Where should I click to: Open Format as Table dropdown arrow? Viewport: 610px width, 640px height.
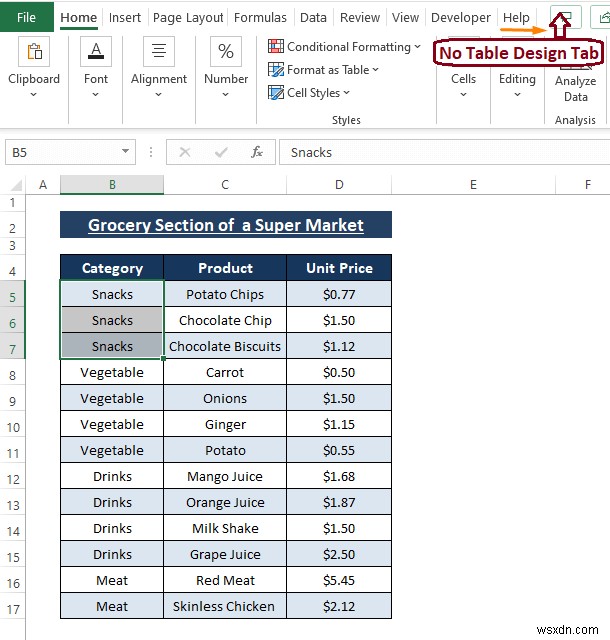point(375,70)
